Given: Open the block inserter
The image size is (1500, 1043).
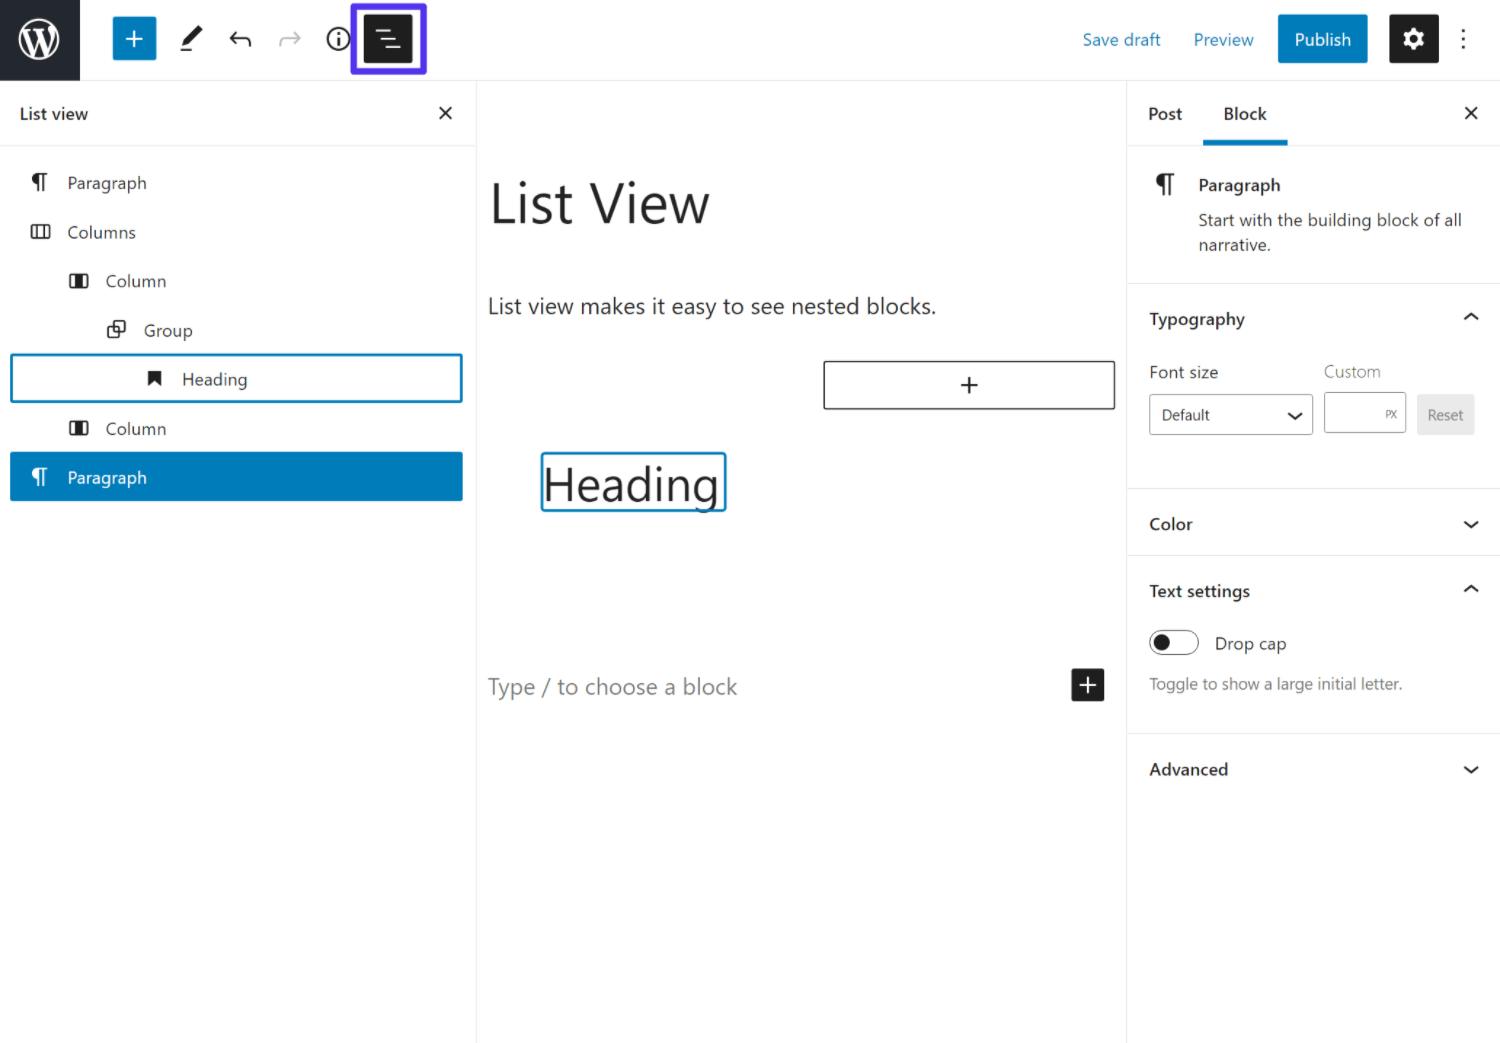Looking at the screenshot, I should pos(134,38).
